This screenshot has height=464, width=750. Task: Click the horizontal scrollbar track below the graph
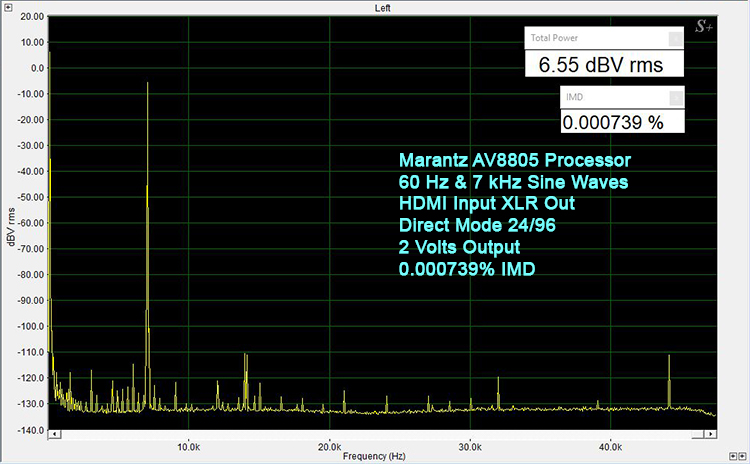383,434
